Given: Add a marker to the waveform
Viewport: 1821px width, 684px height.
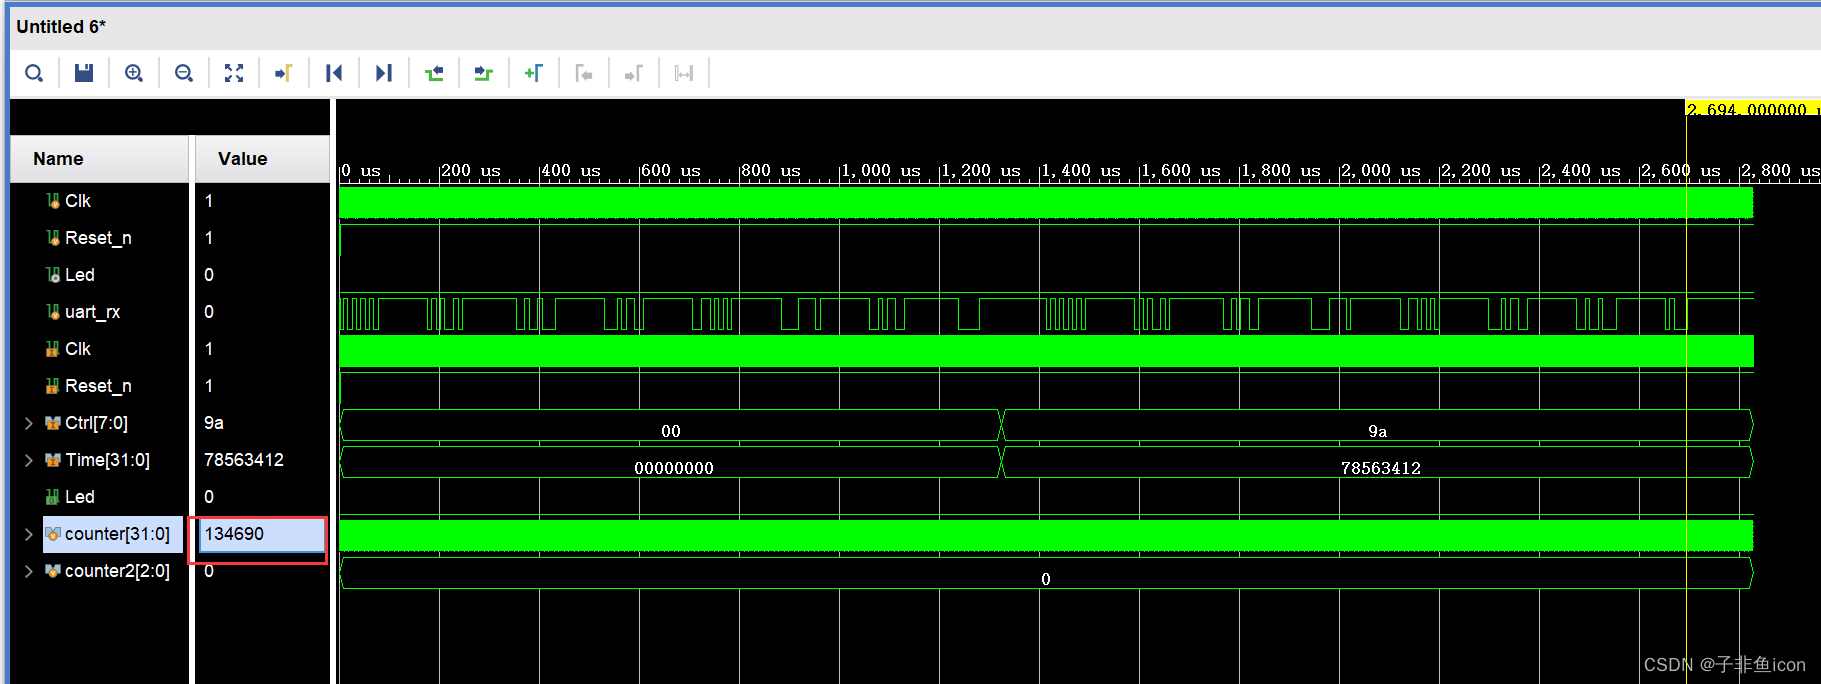Looking at the screenshot, I should (x=534, y=73).
